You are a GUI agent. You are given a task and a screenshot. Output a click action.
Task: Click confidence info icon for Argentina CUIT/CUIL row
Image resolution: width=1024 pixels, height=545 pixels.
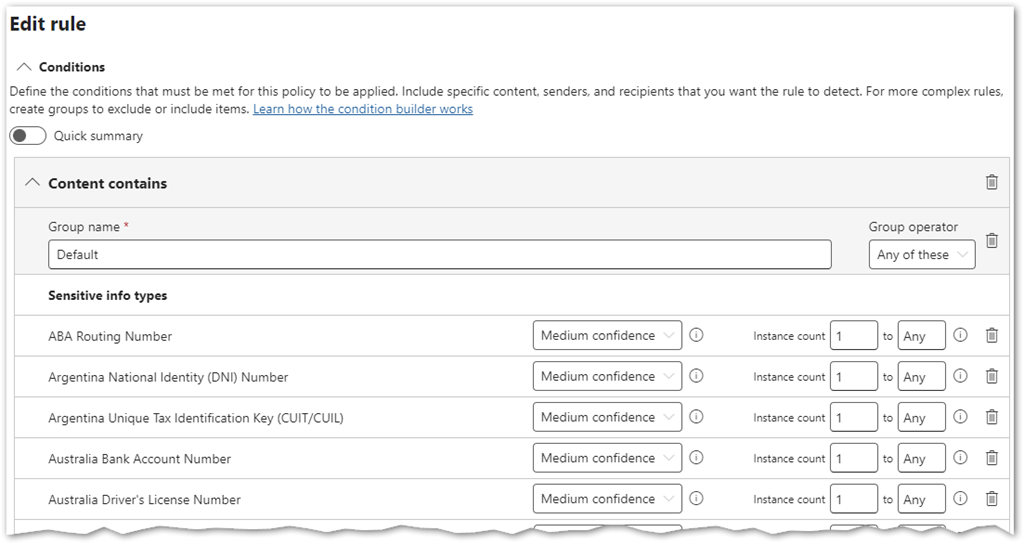(x=696, y=417)
